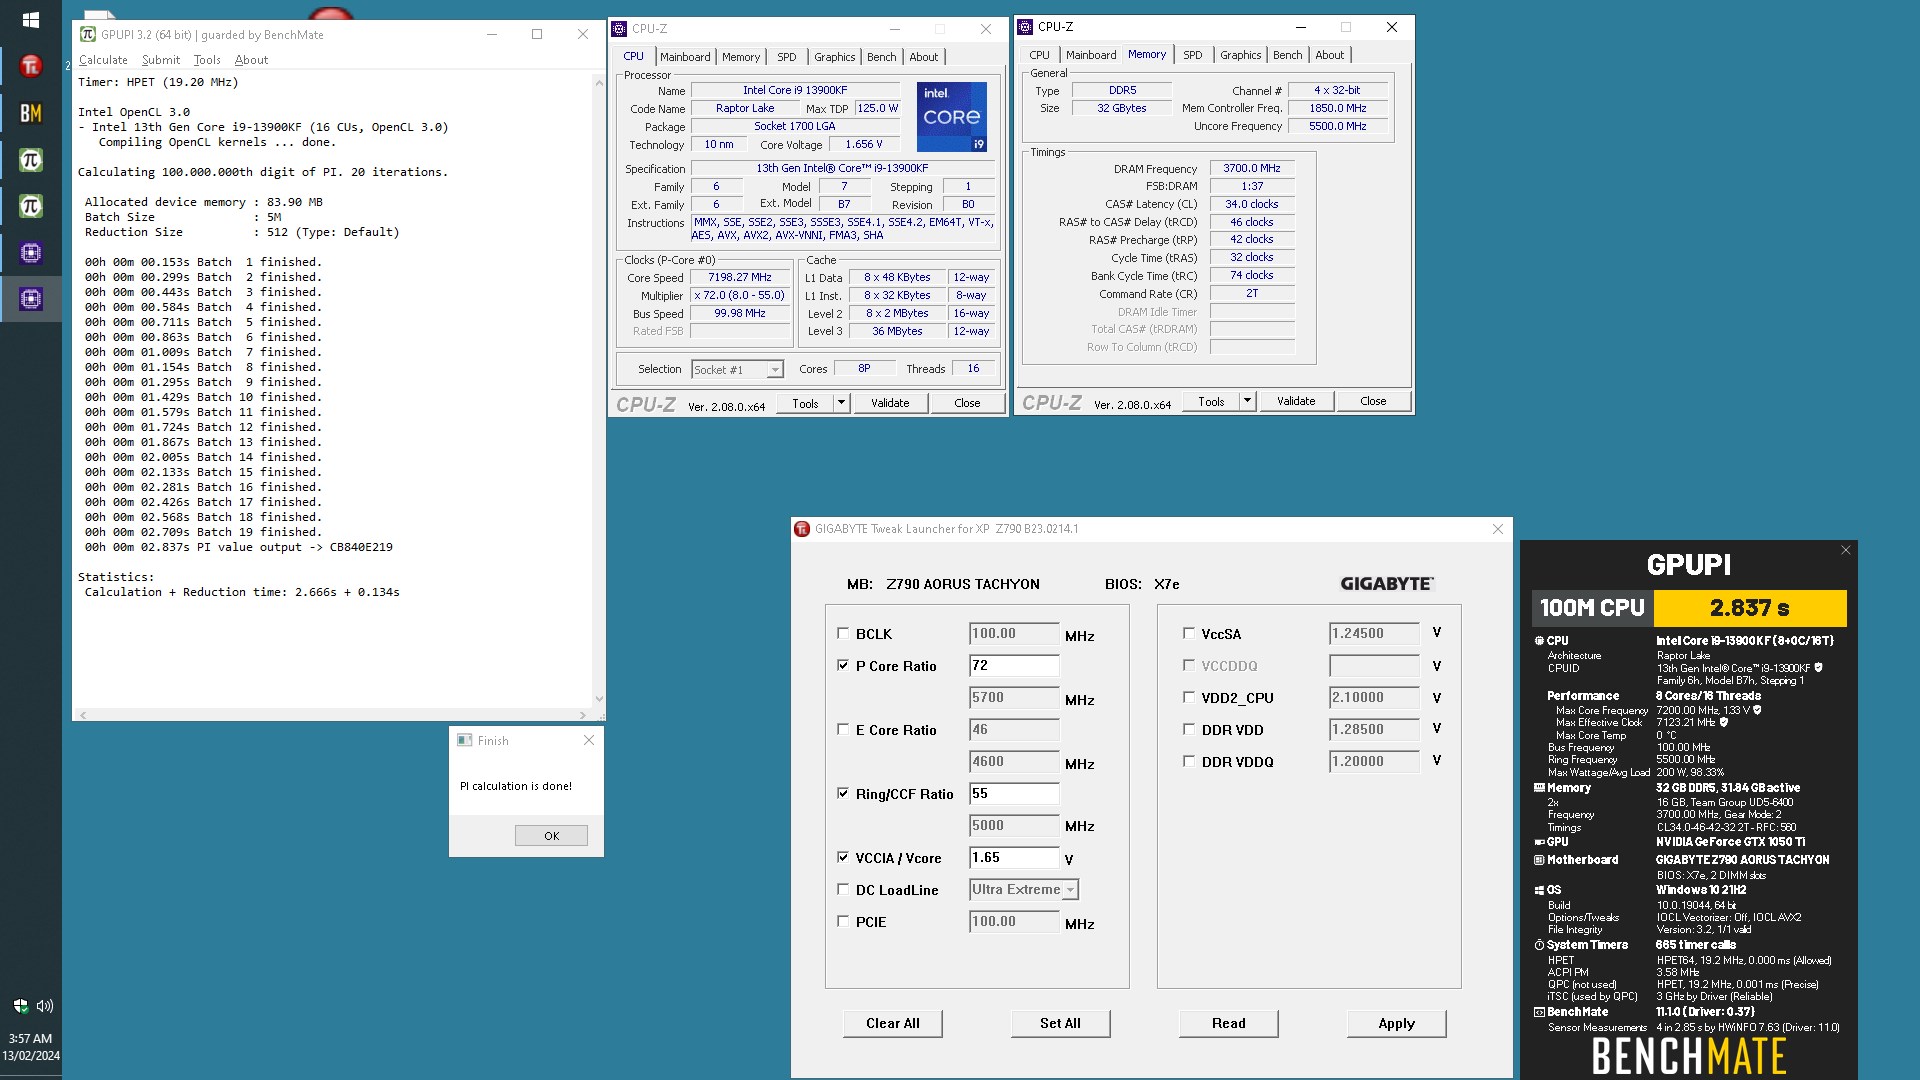Open the Windows Start menu
Viewport: 1920px width, 1080px height.
click(30, 19)
